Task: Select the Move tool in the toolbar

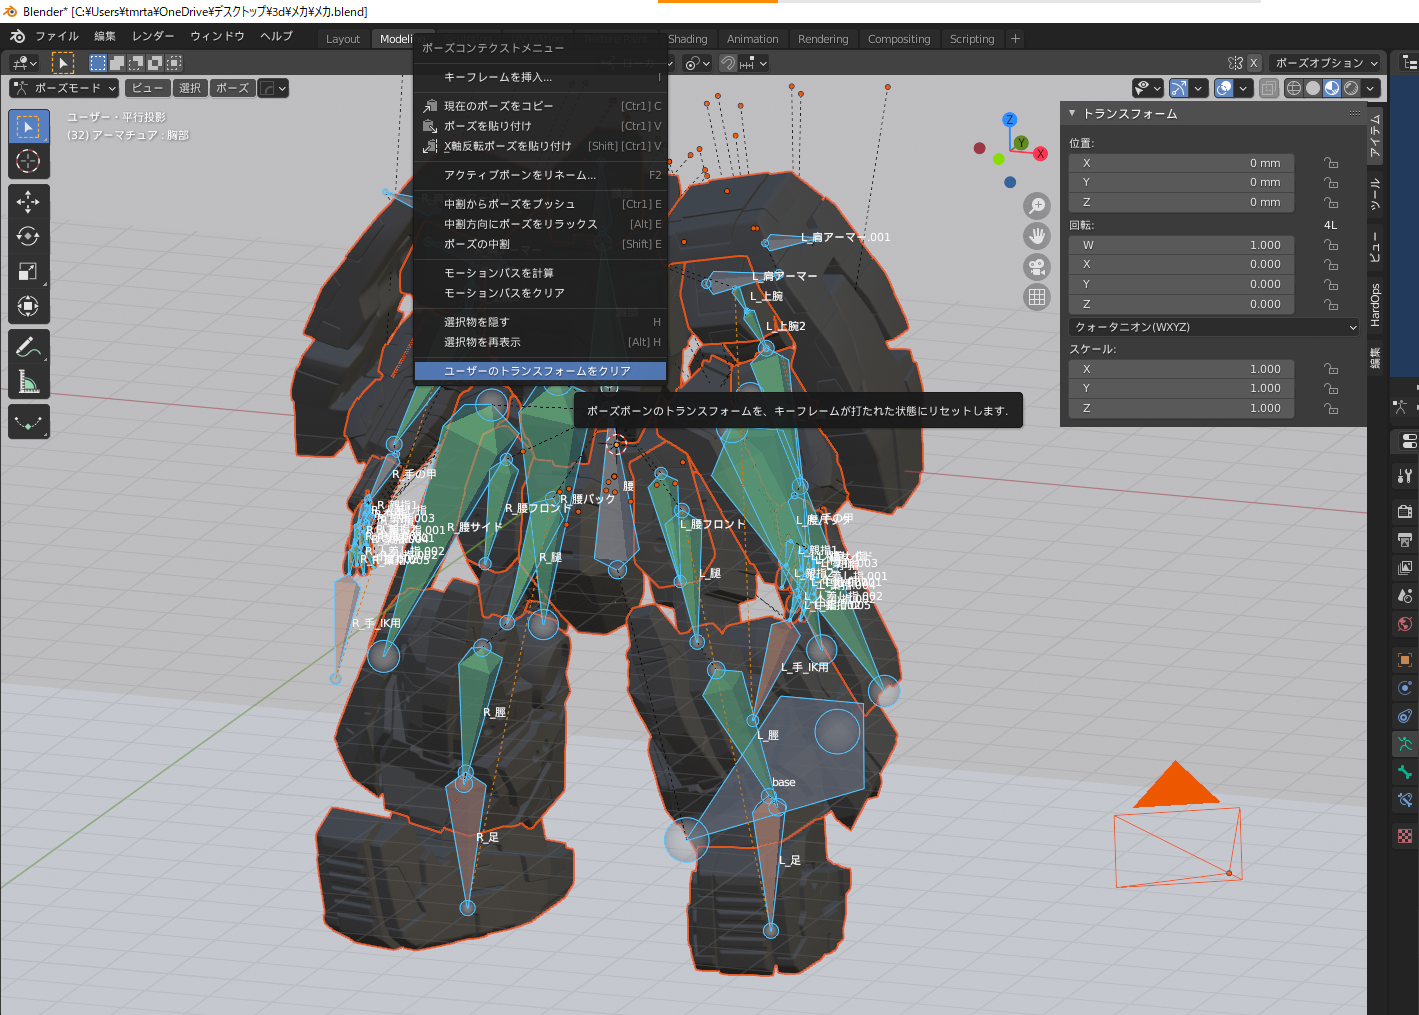Action: (x=28, y=202)
